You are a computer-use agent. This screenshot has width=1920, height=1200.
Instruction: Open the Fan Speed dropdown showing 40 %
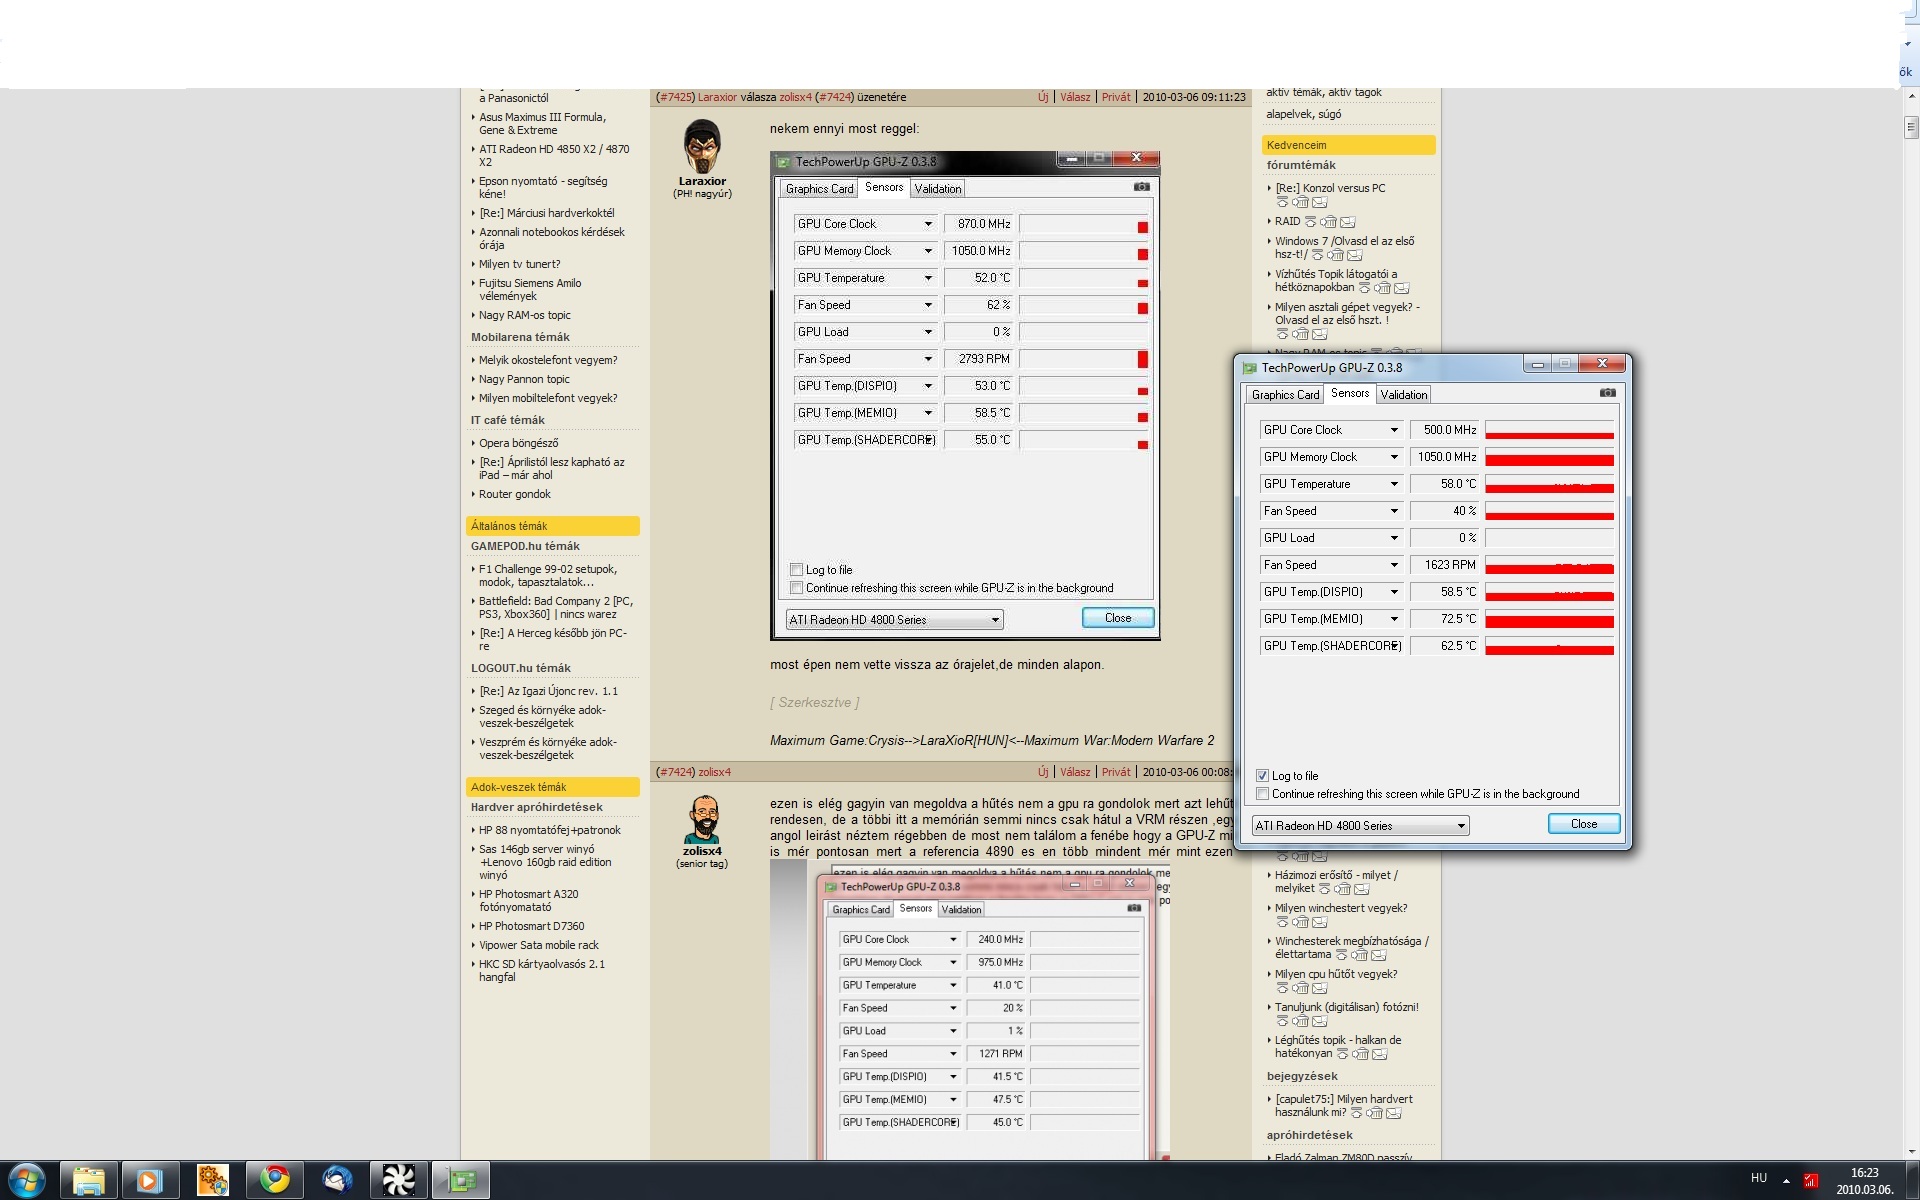pyautogui.click(x=1331, y=511)
